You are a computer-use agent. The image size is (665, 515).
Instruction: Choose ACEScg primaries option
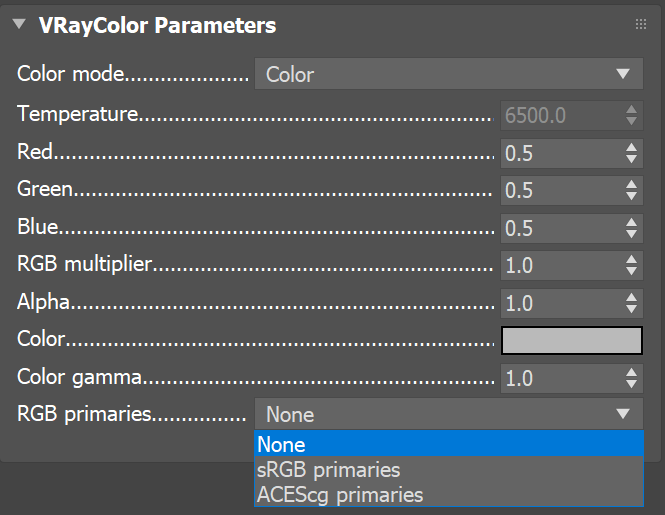coord(449,494)
